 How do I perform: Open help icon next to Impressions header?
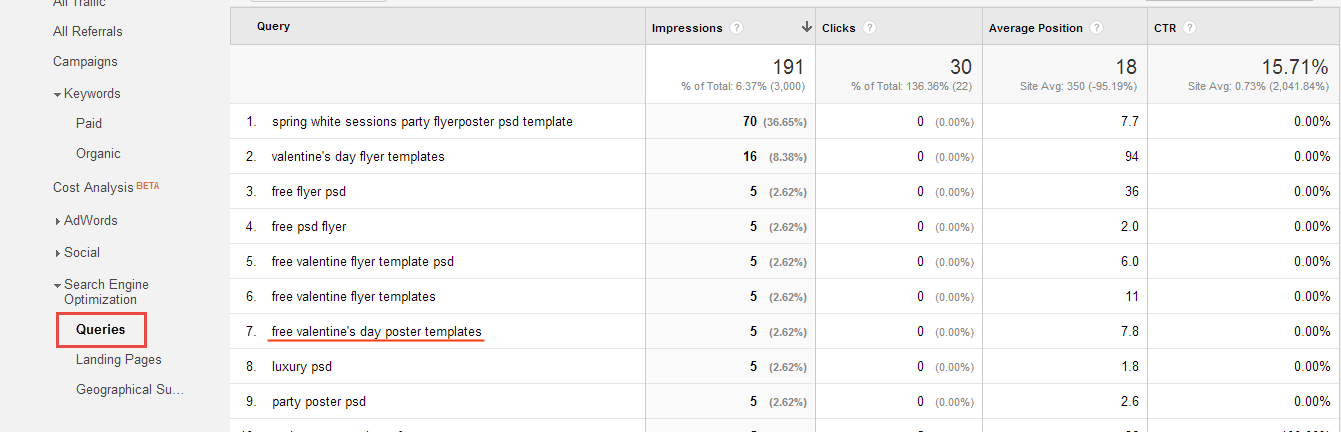click(736, 28)
